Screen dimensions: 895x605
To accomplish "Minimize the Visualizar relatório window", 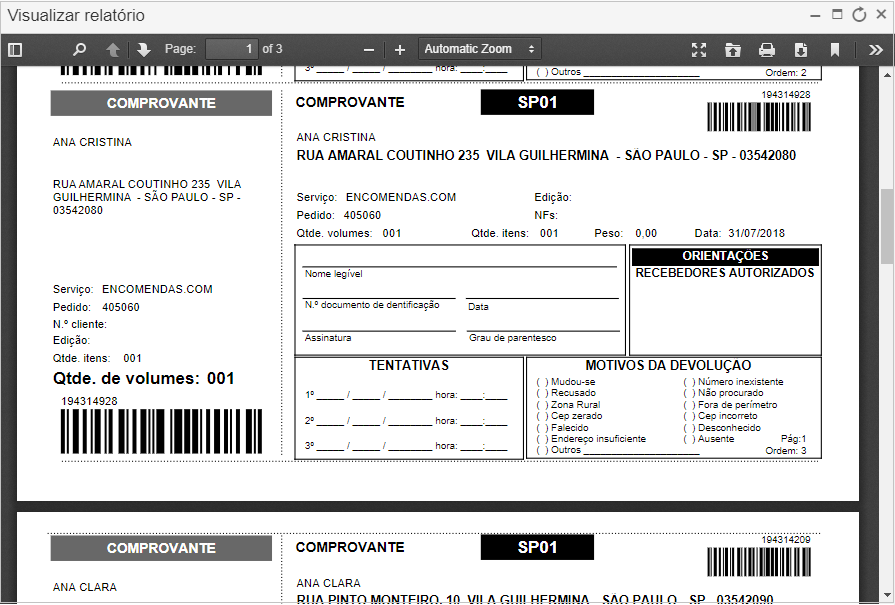I will coord(815,16).
